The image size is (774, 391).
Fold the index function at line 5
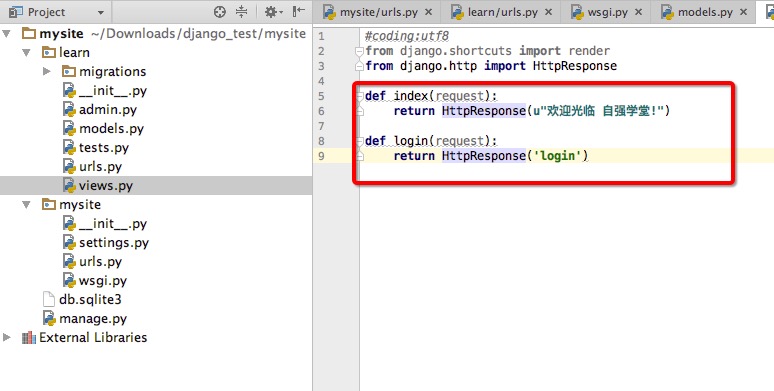[x=360, y=96]
